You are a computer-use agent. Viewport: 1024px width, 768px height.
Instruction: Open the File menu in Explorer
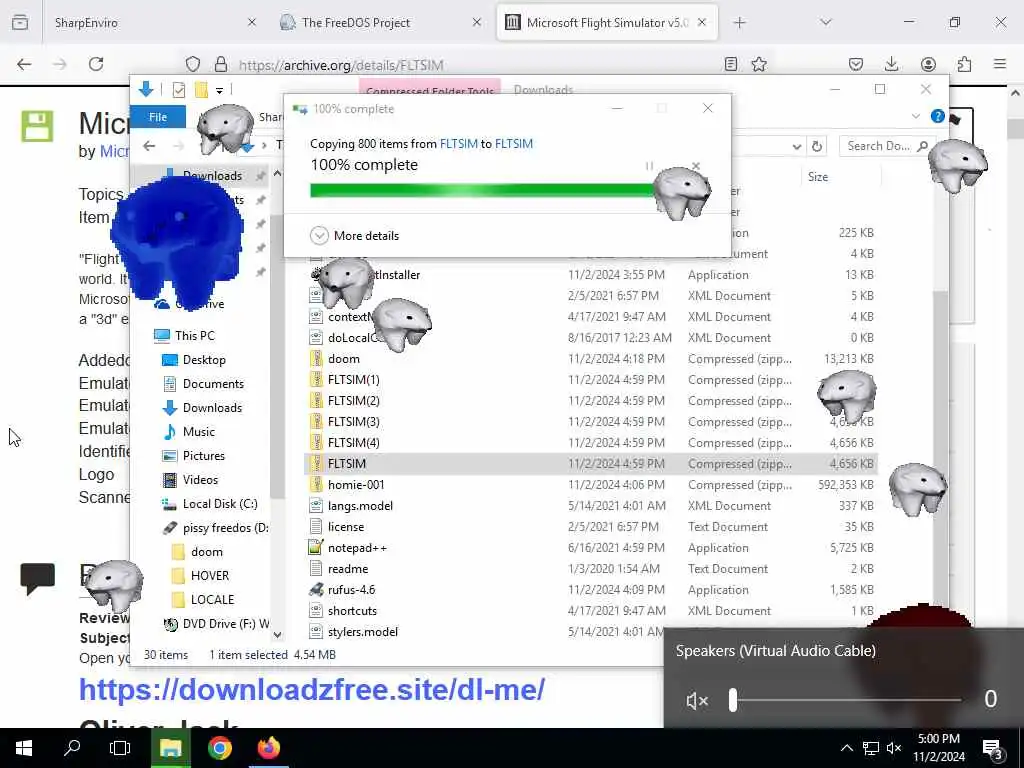158,117
